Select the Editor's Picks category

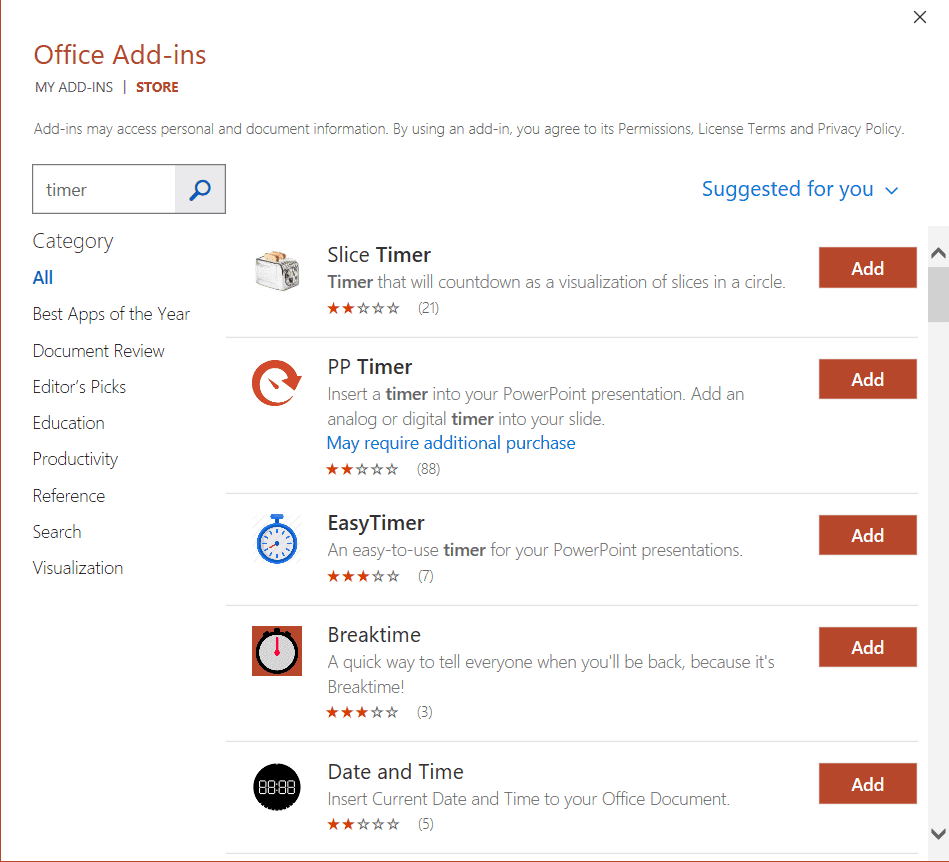pos(79,387)
